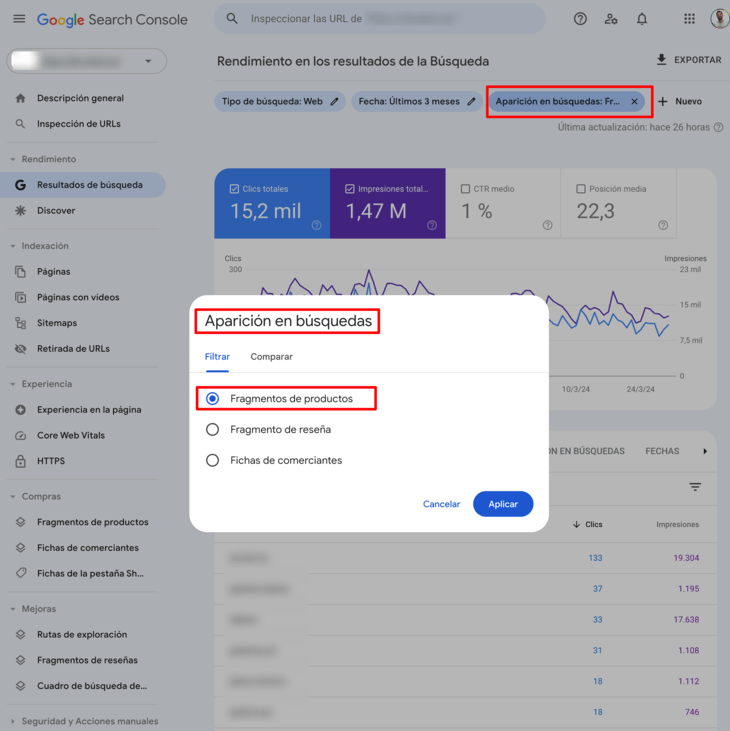The width and height of the screenshot is (730, 731).
Task: Add a new filter with Nuevo
Action: point(680,102)
